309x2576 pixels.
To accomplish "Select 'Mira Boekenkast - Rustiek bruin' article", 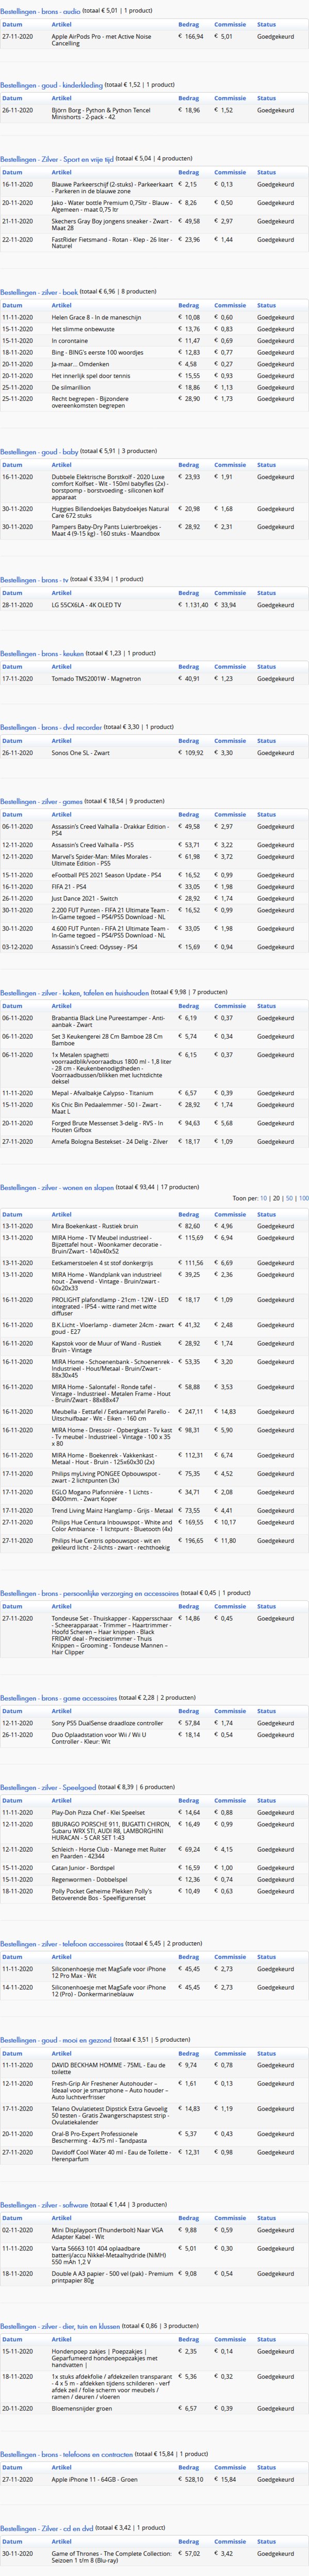I will [x=95, y=1226].
